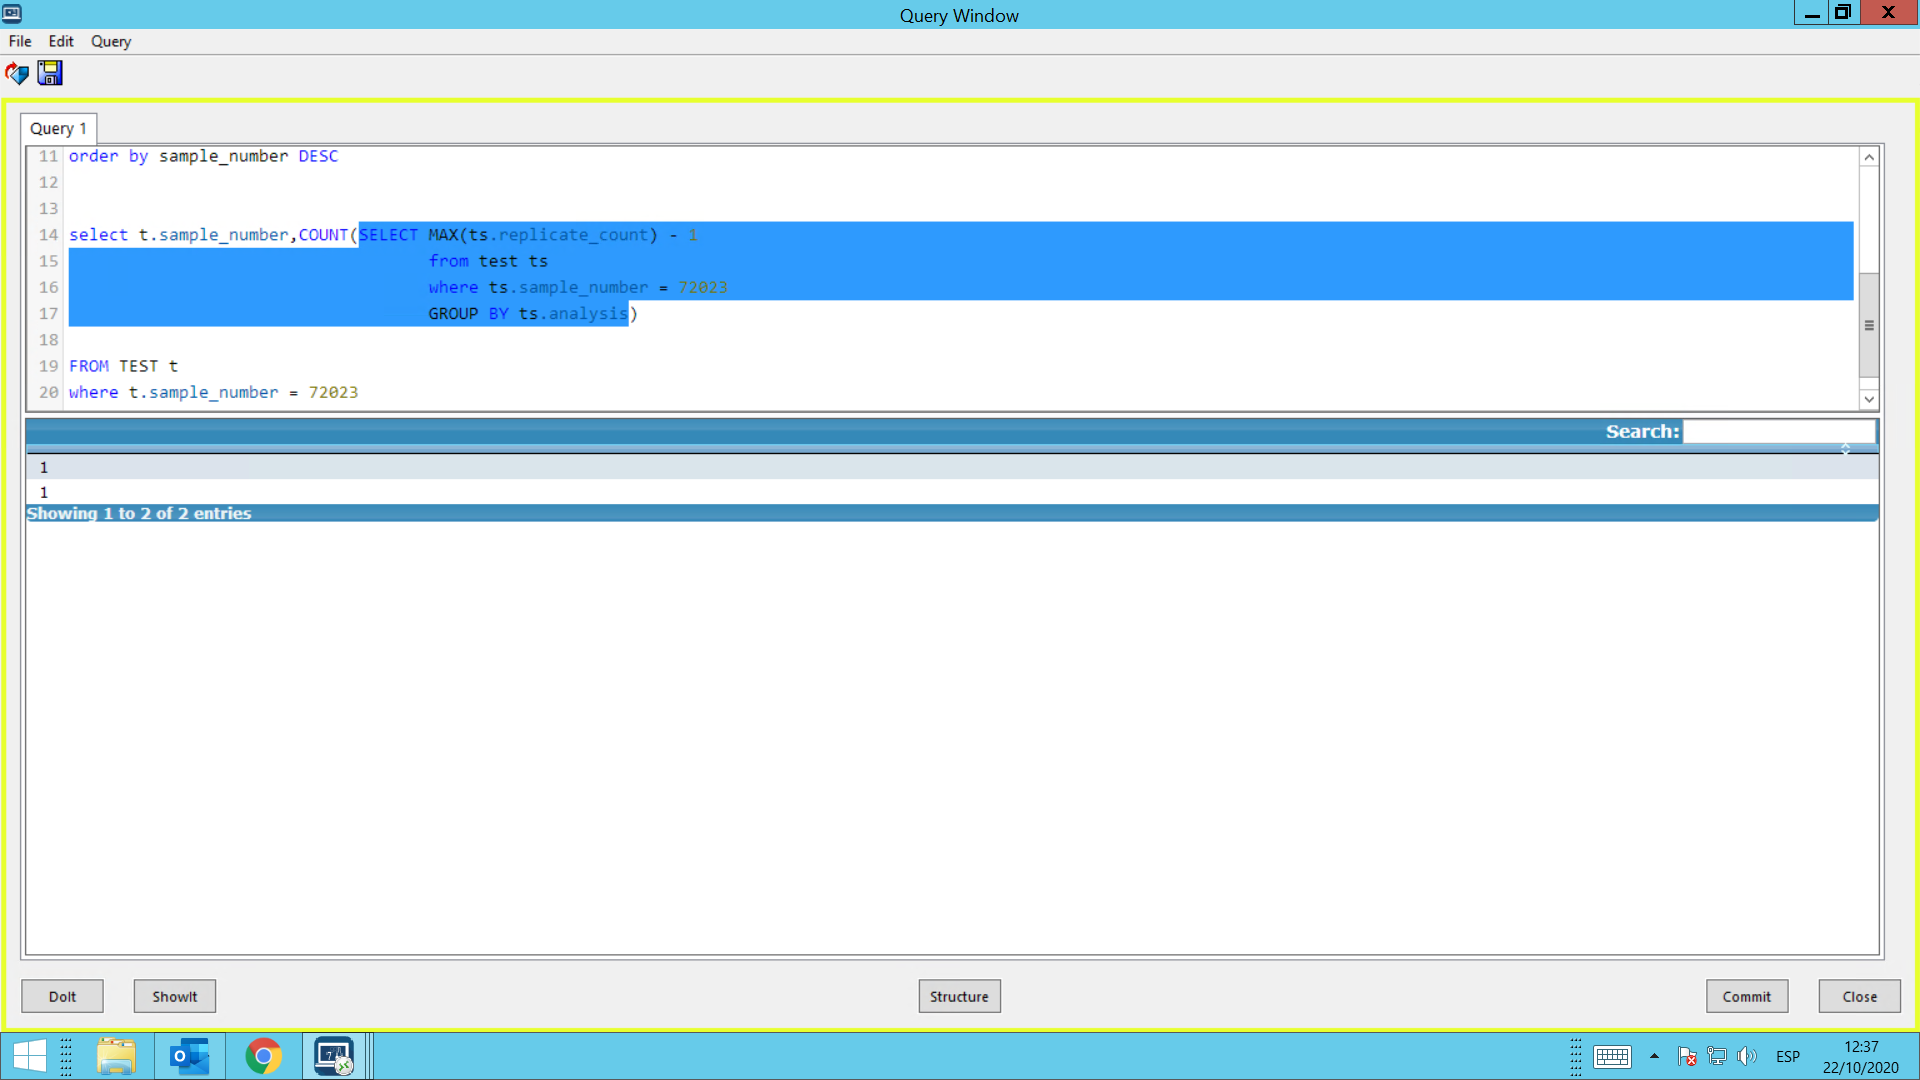Open the Query menu
This screenshot has height=1080, width=1920.
click(x=111, y=41)
